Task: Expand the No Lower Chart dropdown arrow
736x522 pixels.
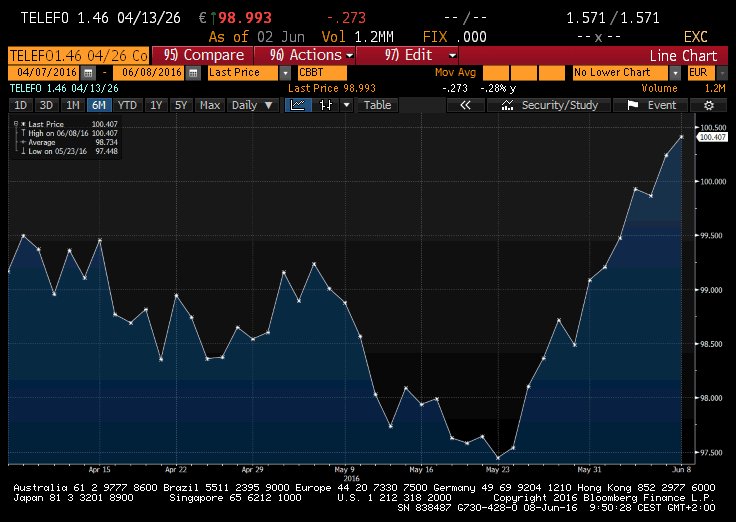Action: (675, 73)
